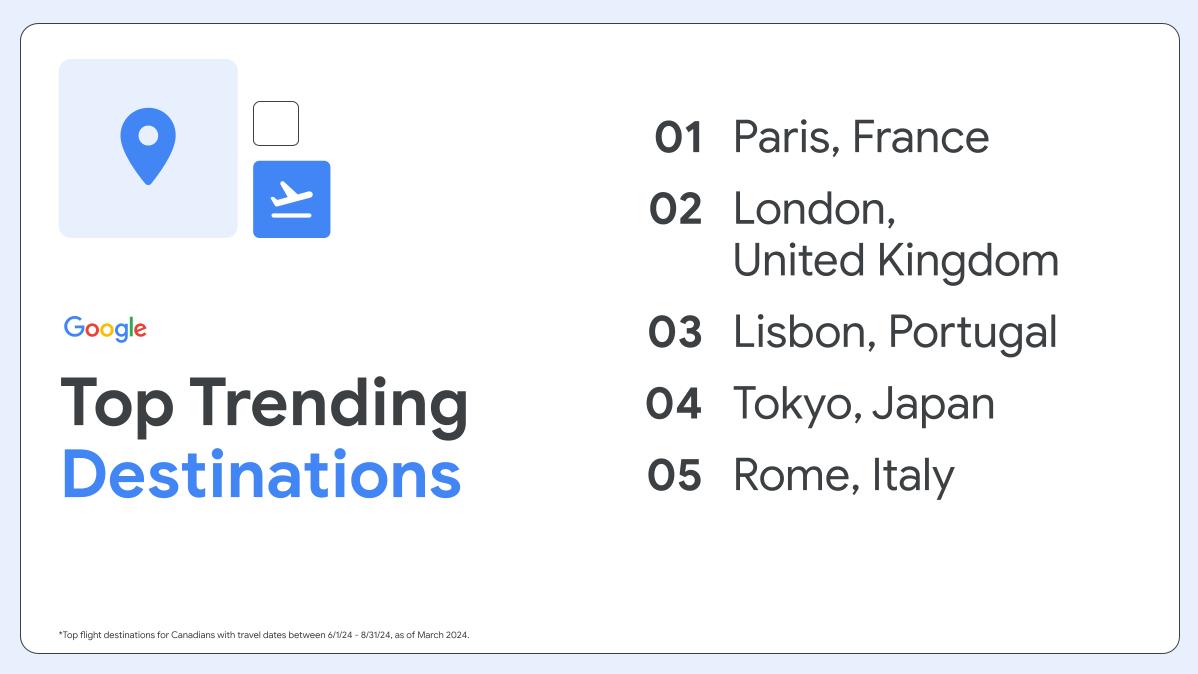Click the empty white rounded square
1198x674 pixels.
pos(276,123)
